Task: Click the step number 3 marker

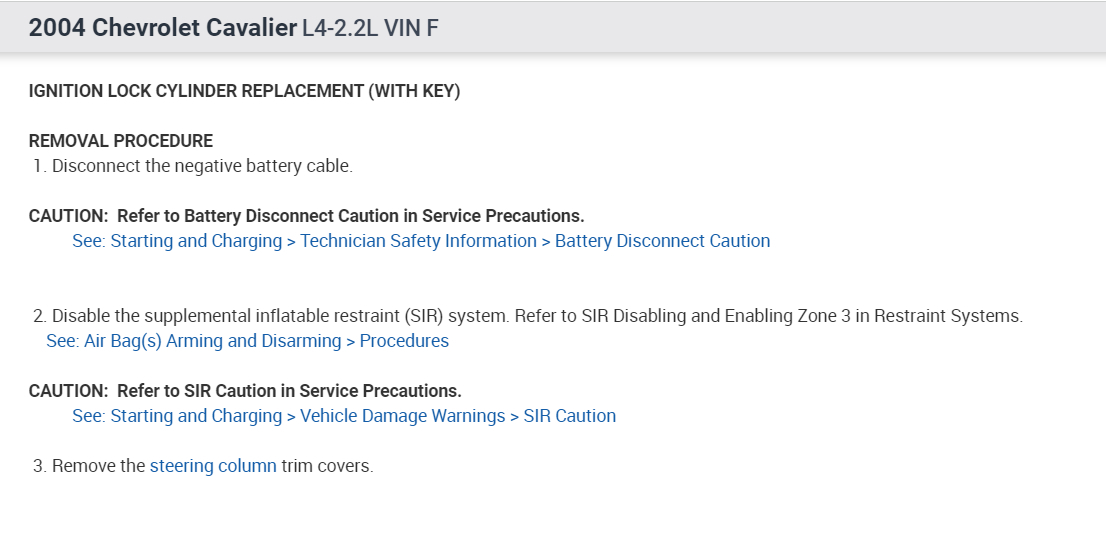Action: coord(39,466)
